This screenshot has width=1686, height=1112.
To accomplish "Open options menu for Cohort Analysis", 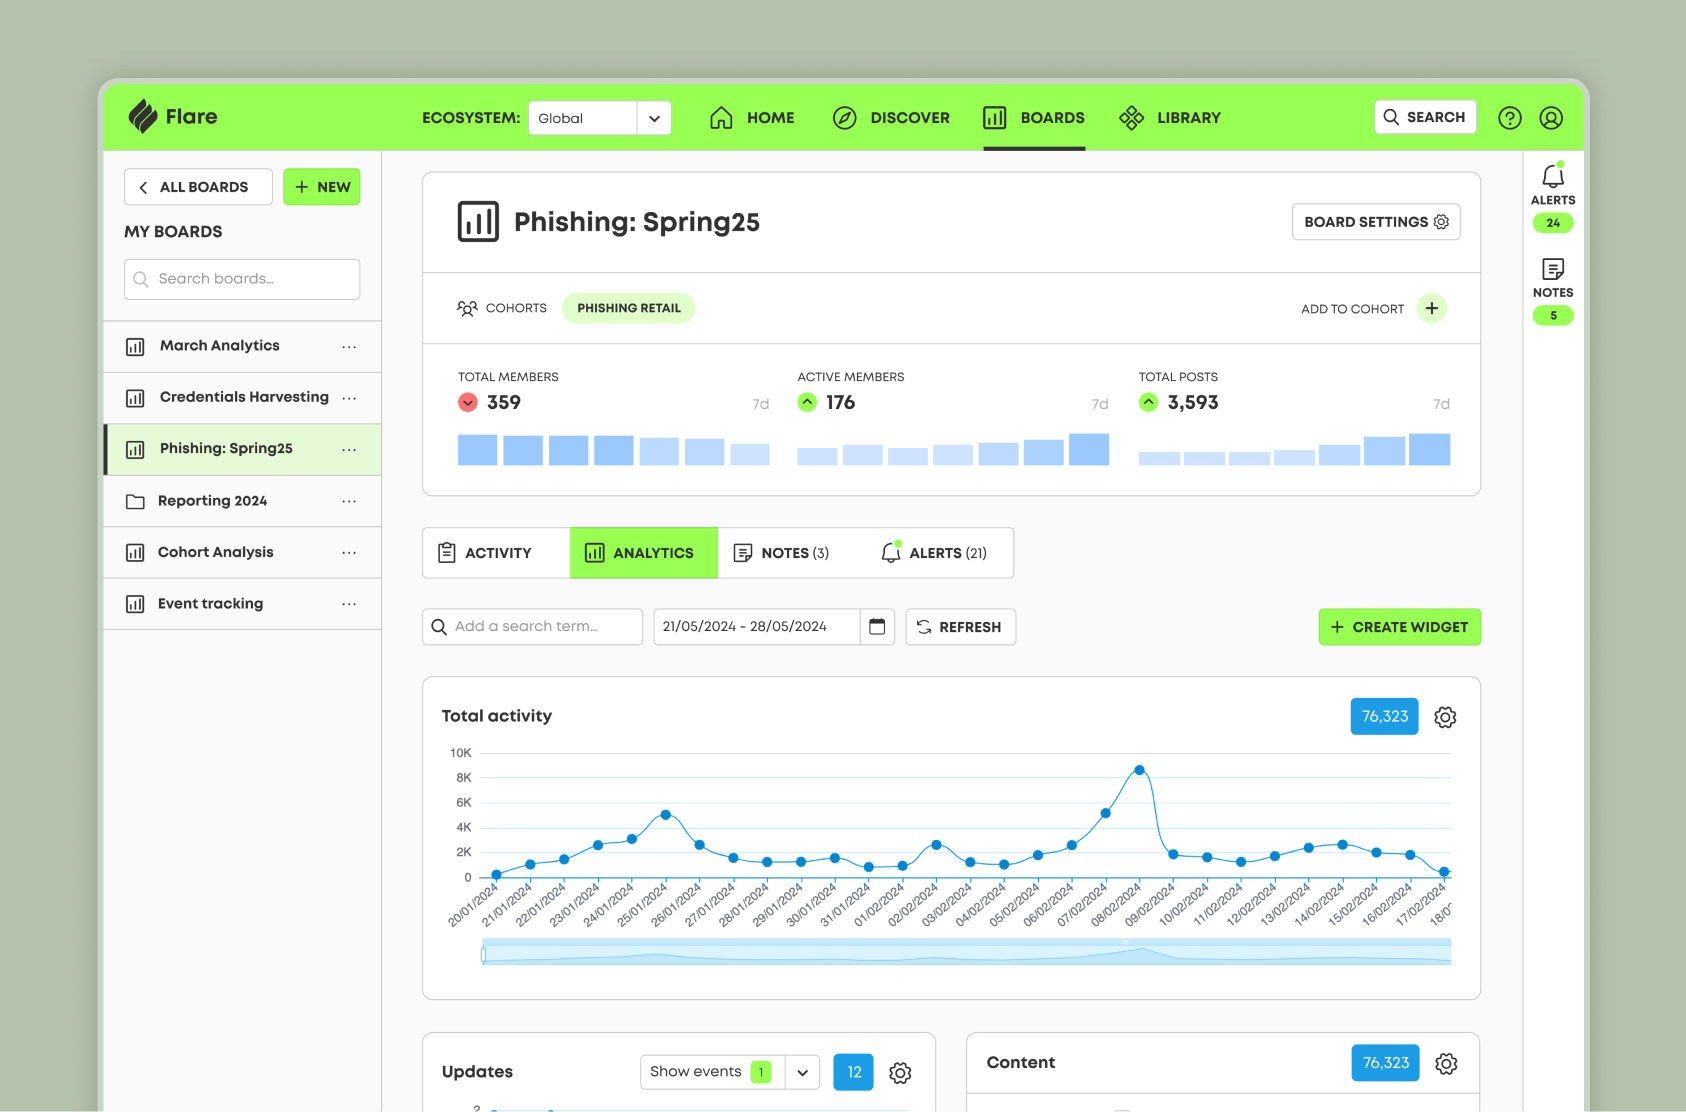I will (x=349, y=553).
